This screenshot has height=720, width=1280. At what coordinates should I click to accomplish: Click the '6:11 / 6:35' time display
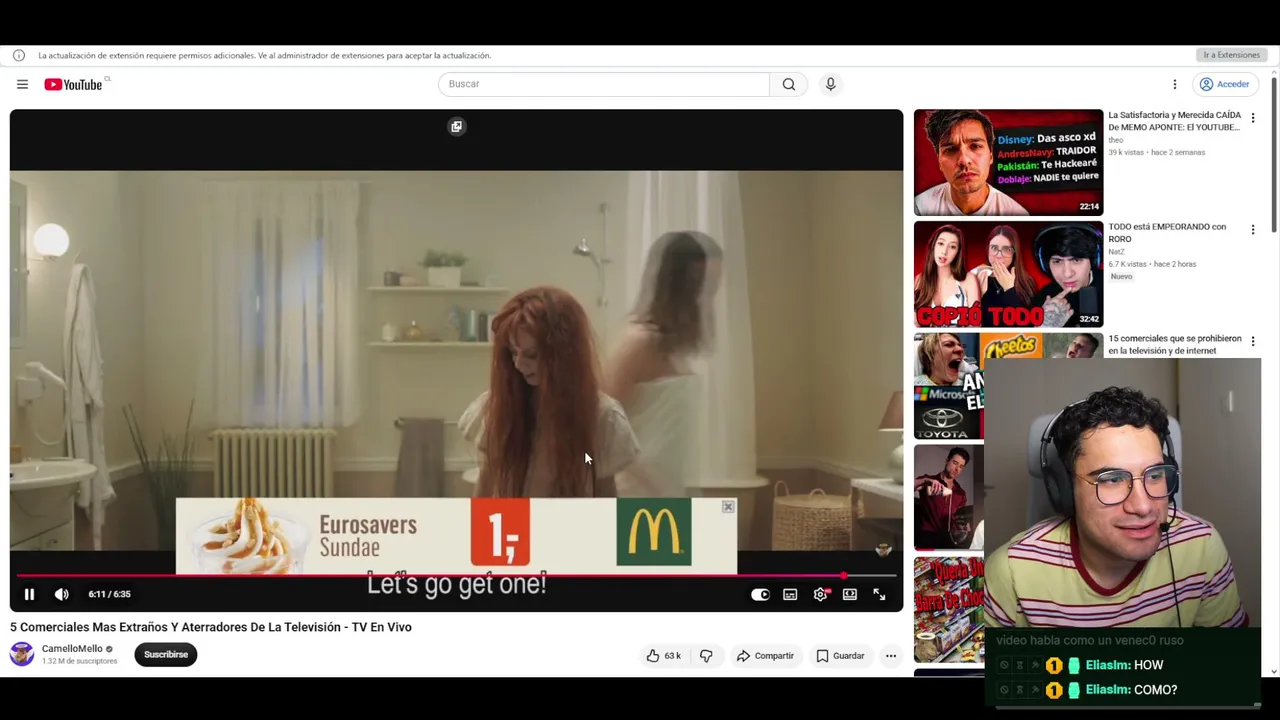click(x=109, y=594)
